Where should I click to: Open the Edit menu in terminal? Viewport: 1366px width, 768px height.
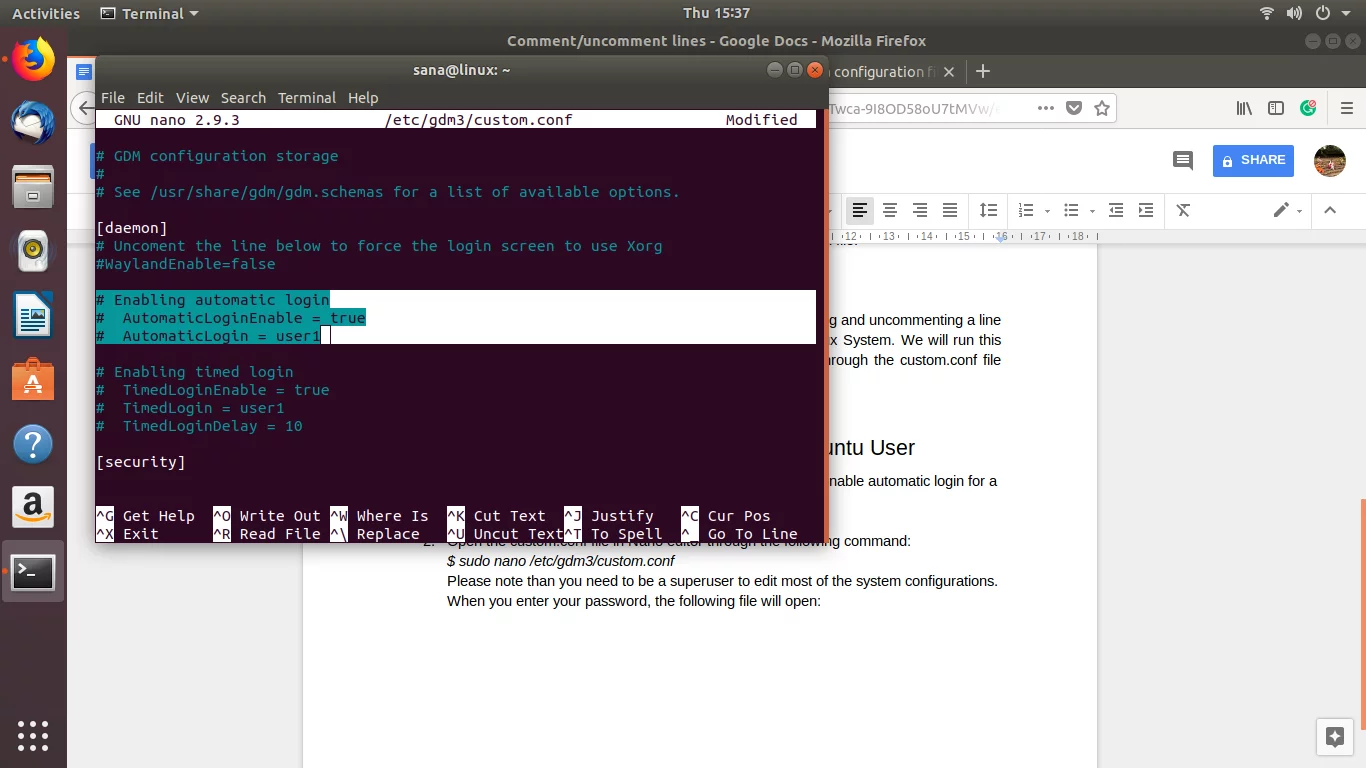pos(150,97)
